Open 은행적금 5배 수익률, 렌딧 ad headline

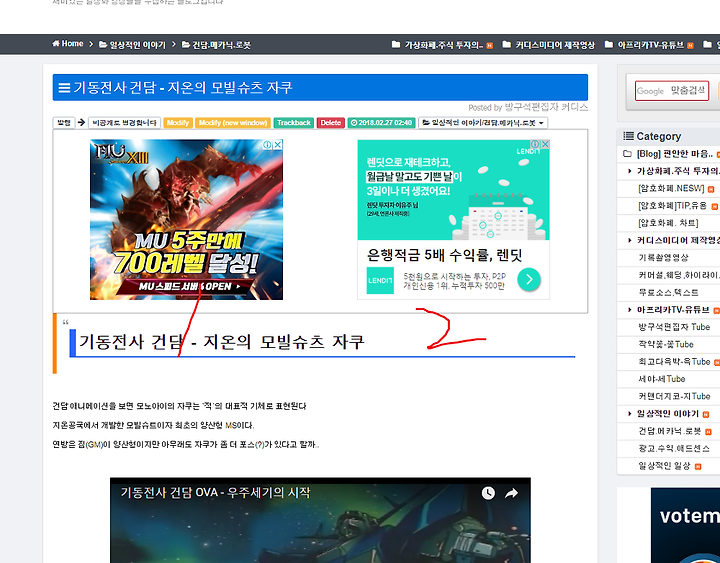444,255
